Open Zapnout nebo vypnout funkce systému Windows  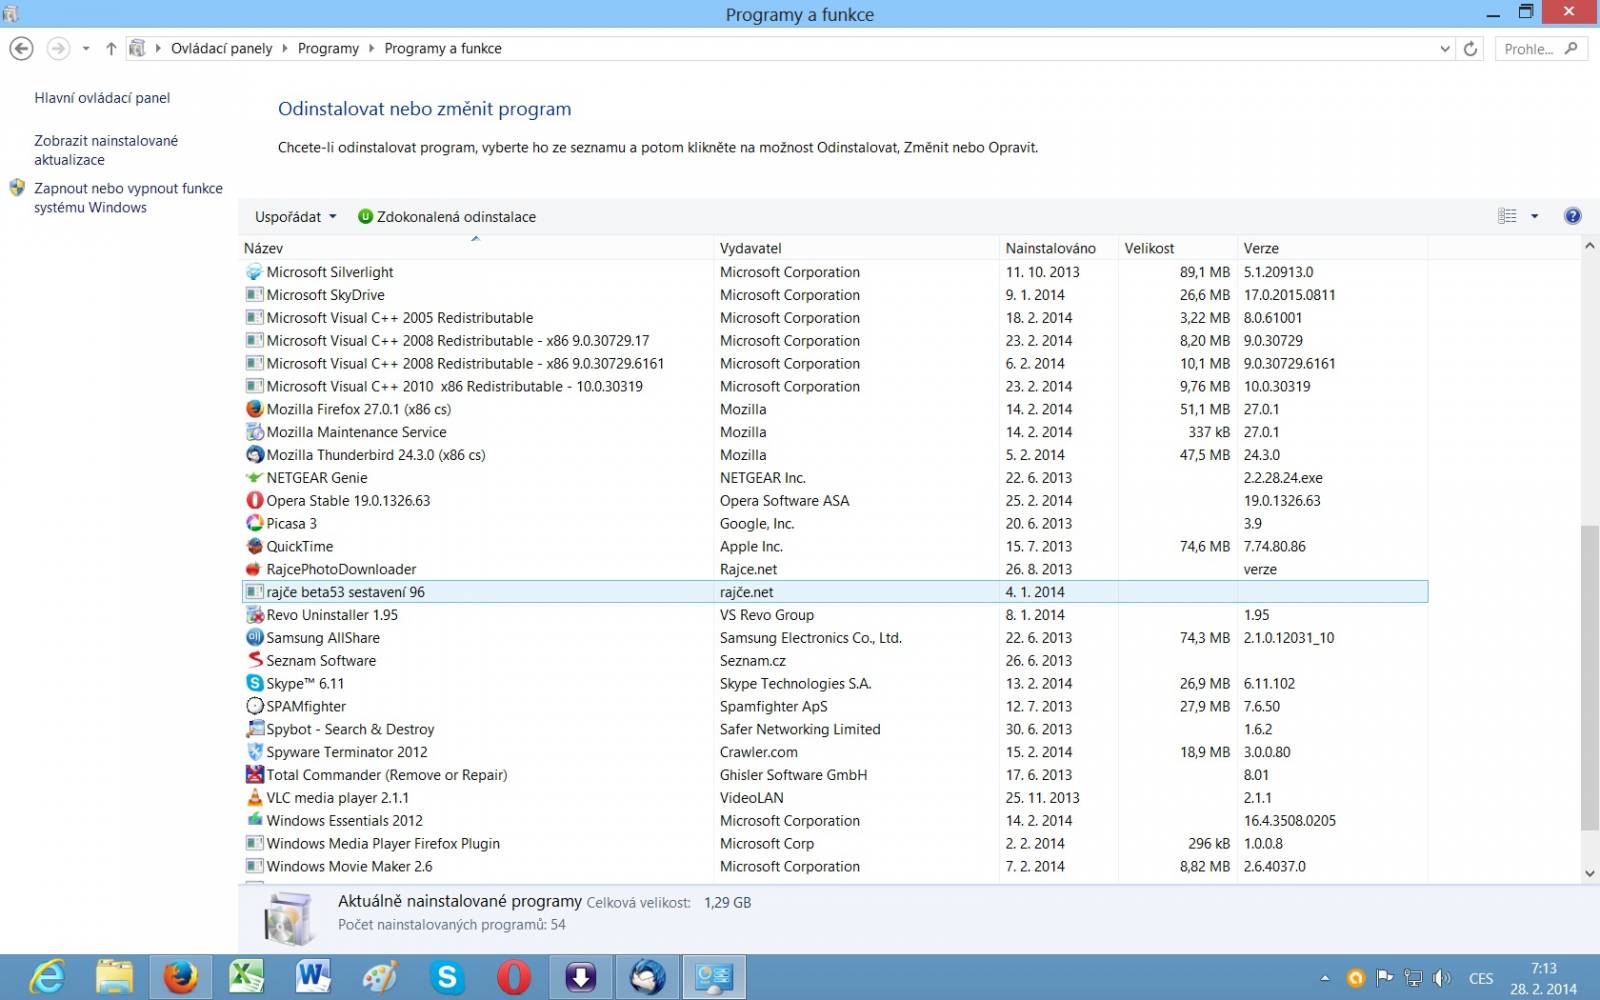tap(128, 198)
